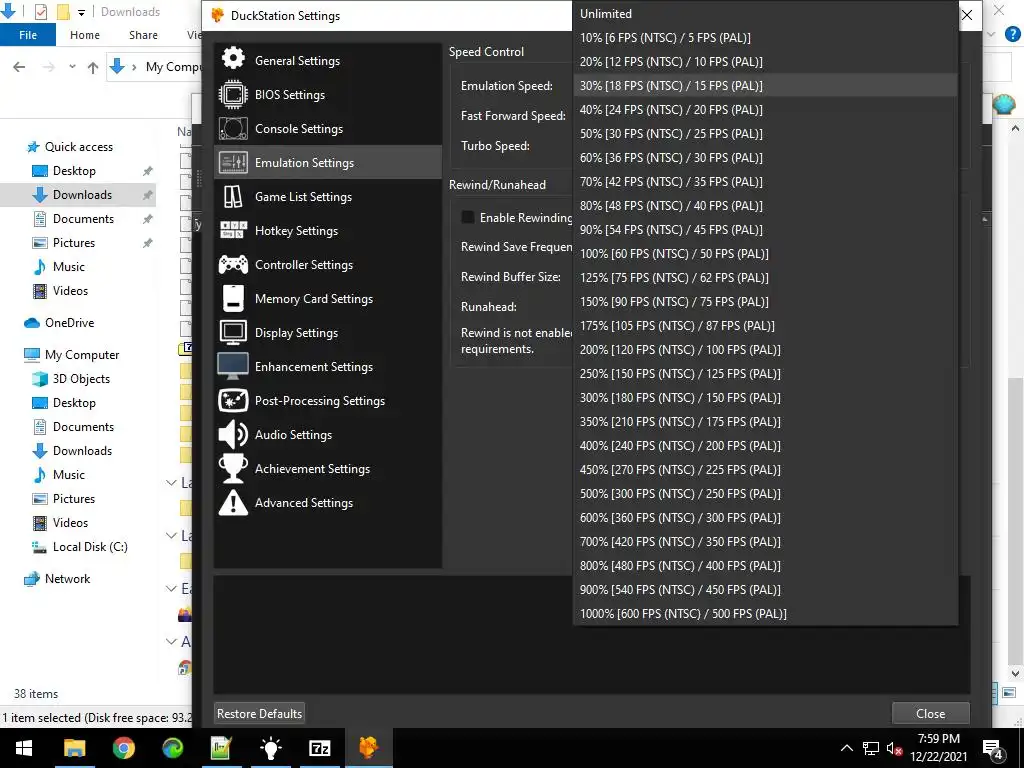Open the notification center icon
Image resolution: width=1024 pixels, height=768 pixels.
pyautogui.click(x=993, y=748)
